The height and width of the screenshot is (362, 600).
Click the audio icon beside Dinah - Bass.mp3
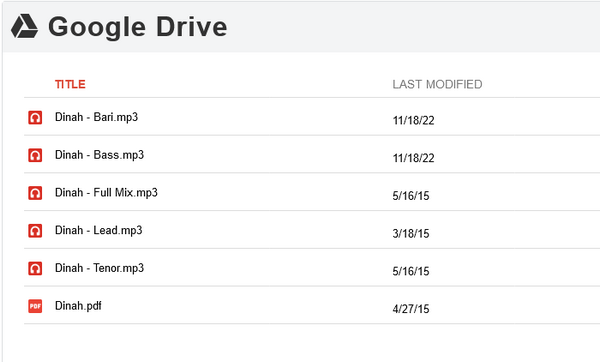pos(35,155)
